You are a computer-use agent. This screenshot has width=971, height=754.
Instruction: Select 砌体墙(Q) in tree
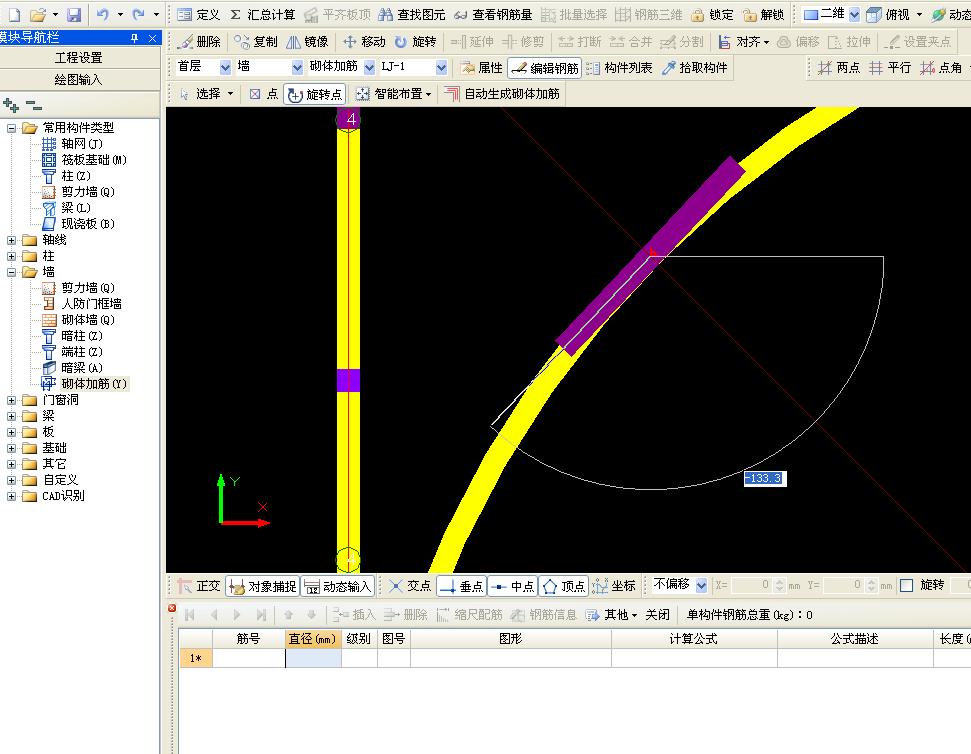[x=88, y=320]
